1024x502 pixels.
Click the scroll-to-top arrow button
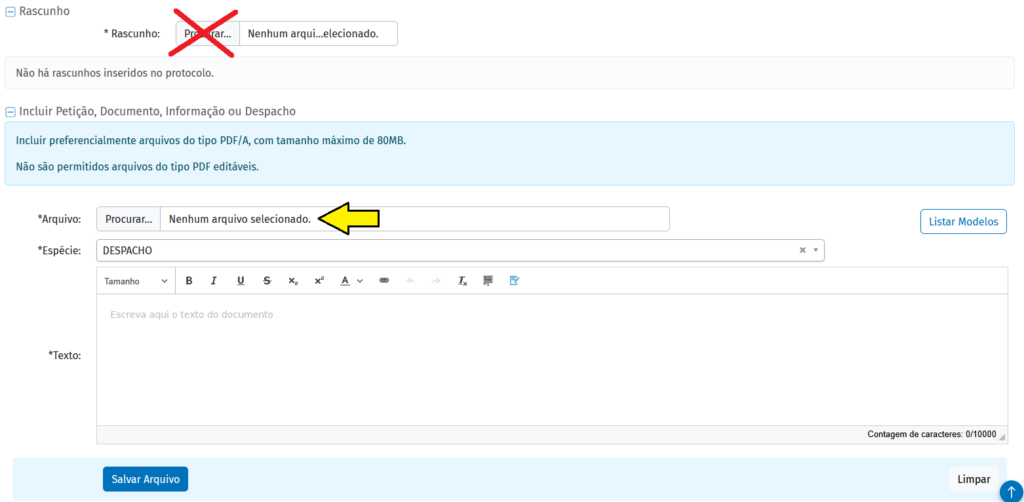click(x=1011, y=491)
